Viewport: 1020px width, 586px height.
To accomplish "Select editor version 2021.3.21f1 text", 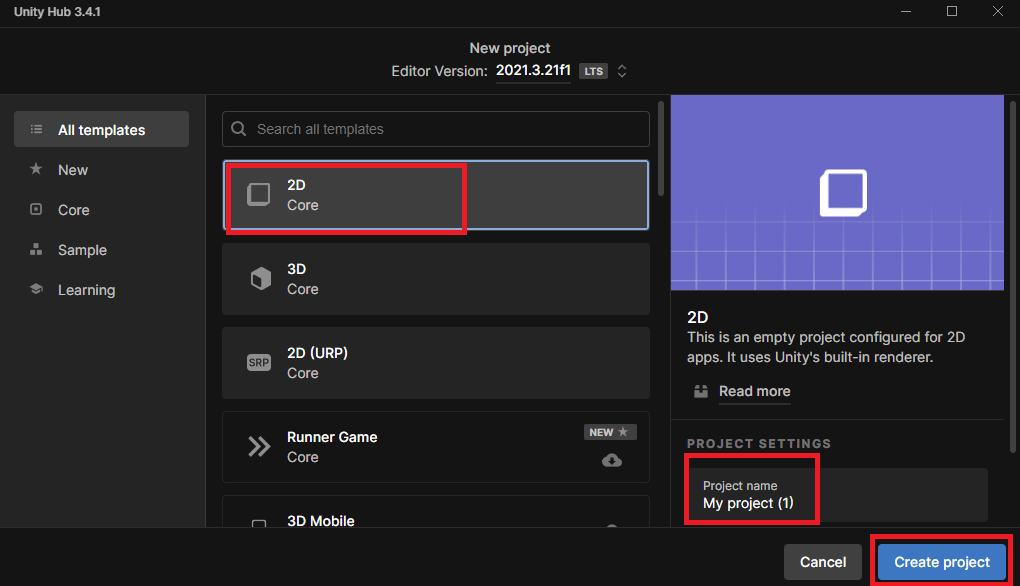I will pos(532,71).
